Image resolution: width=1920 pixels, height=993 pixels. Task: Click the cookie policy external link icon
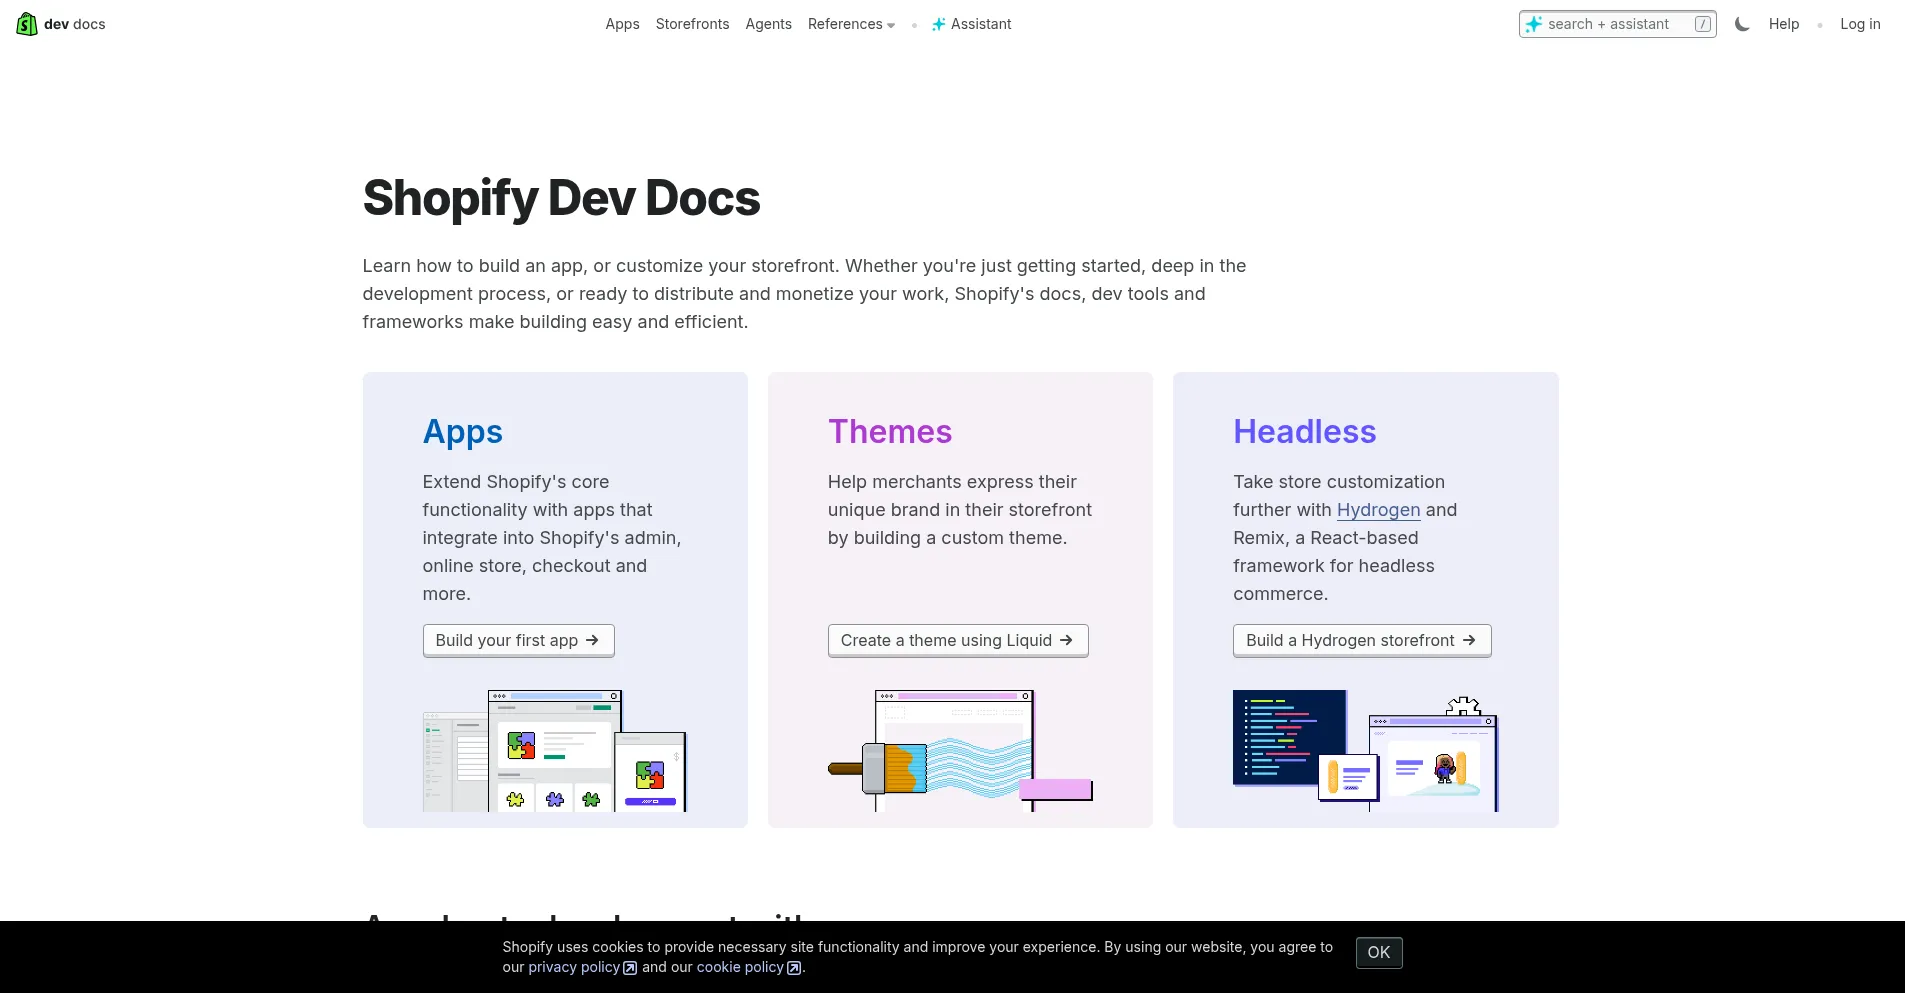[x=793, y=968]
